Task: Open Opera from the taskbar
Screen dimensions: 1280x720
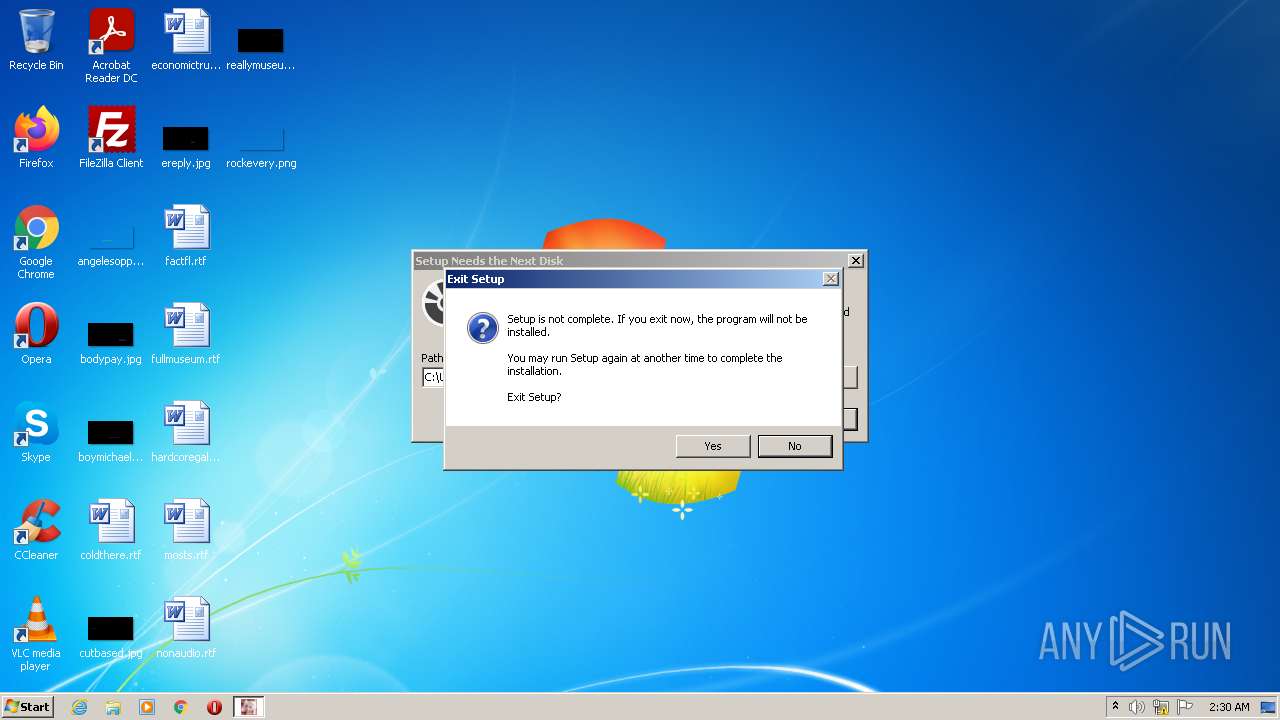Action: (214, 707)
